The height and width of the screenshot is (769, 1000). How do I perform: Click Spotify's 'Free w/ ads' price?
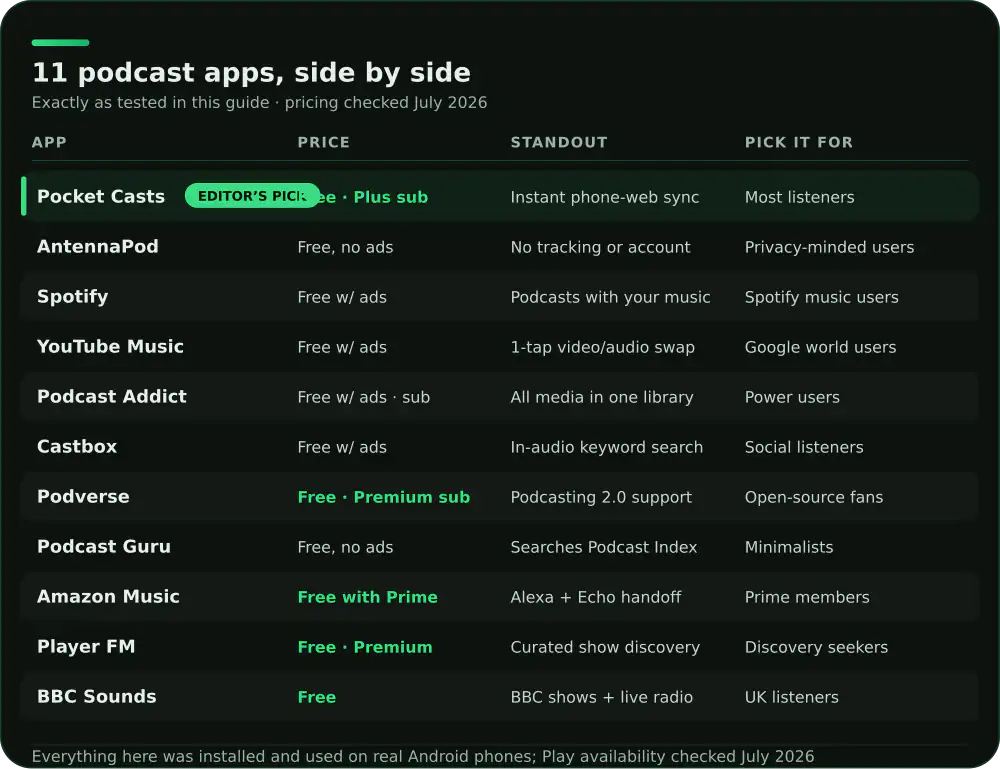coord(342,297)
